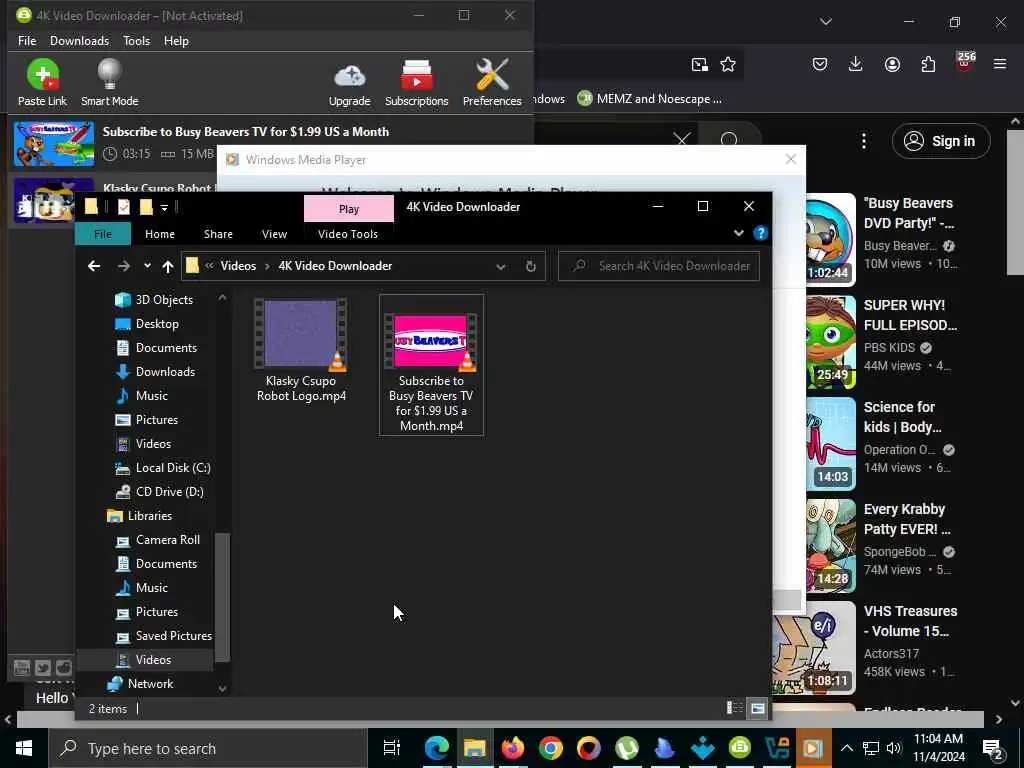Select Home tab in File Explorer ribbon
Viewport: 1024px width, 768px height.
point(160,234)
